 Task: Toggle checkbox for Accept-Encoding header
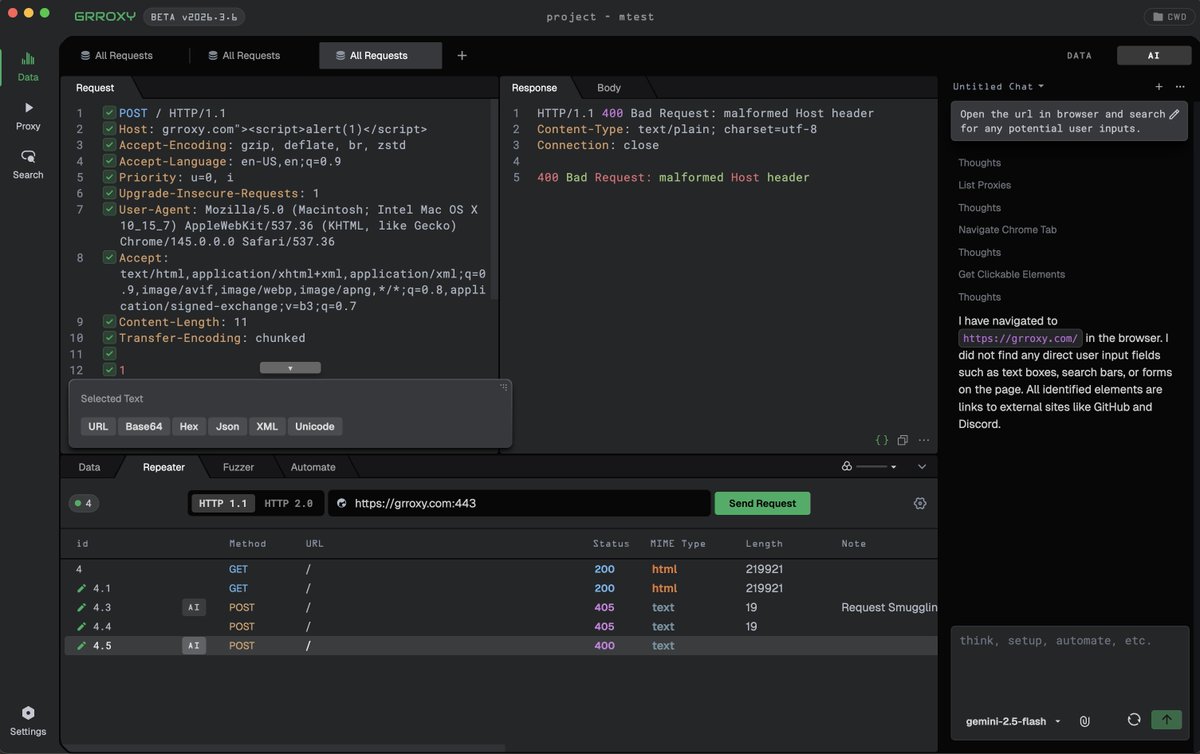109,145
